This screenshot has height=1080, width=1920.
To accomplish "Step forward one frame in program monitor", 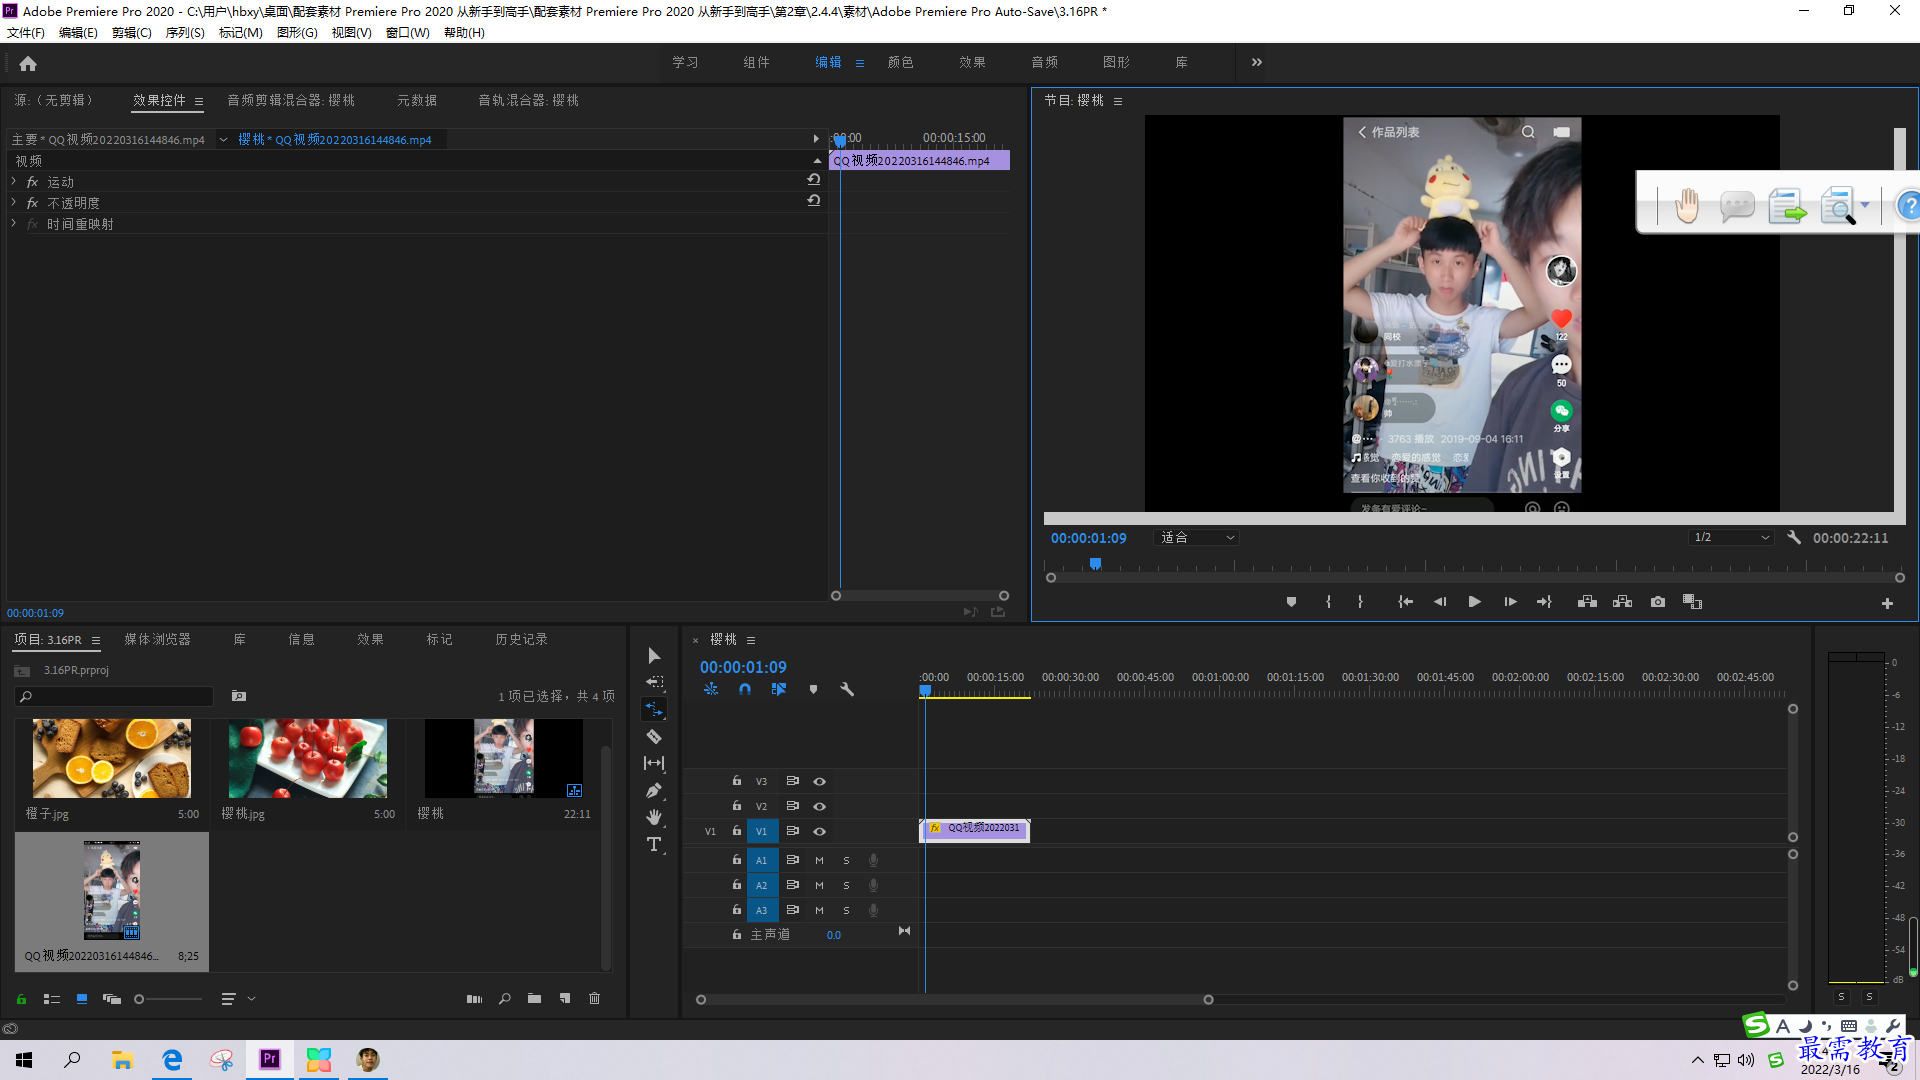I will (1510, 602).
